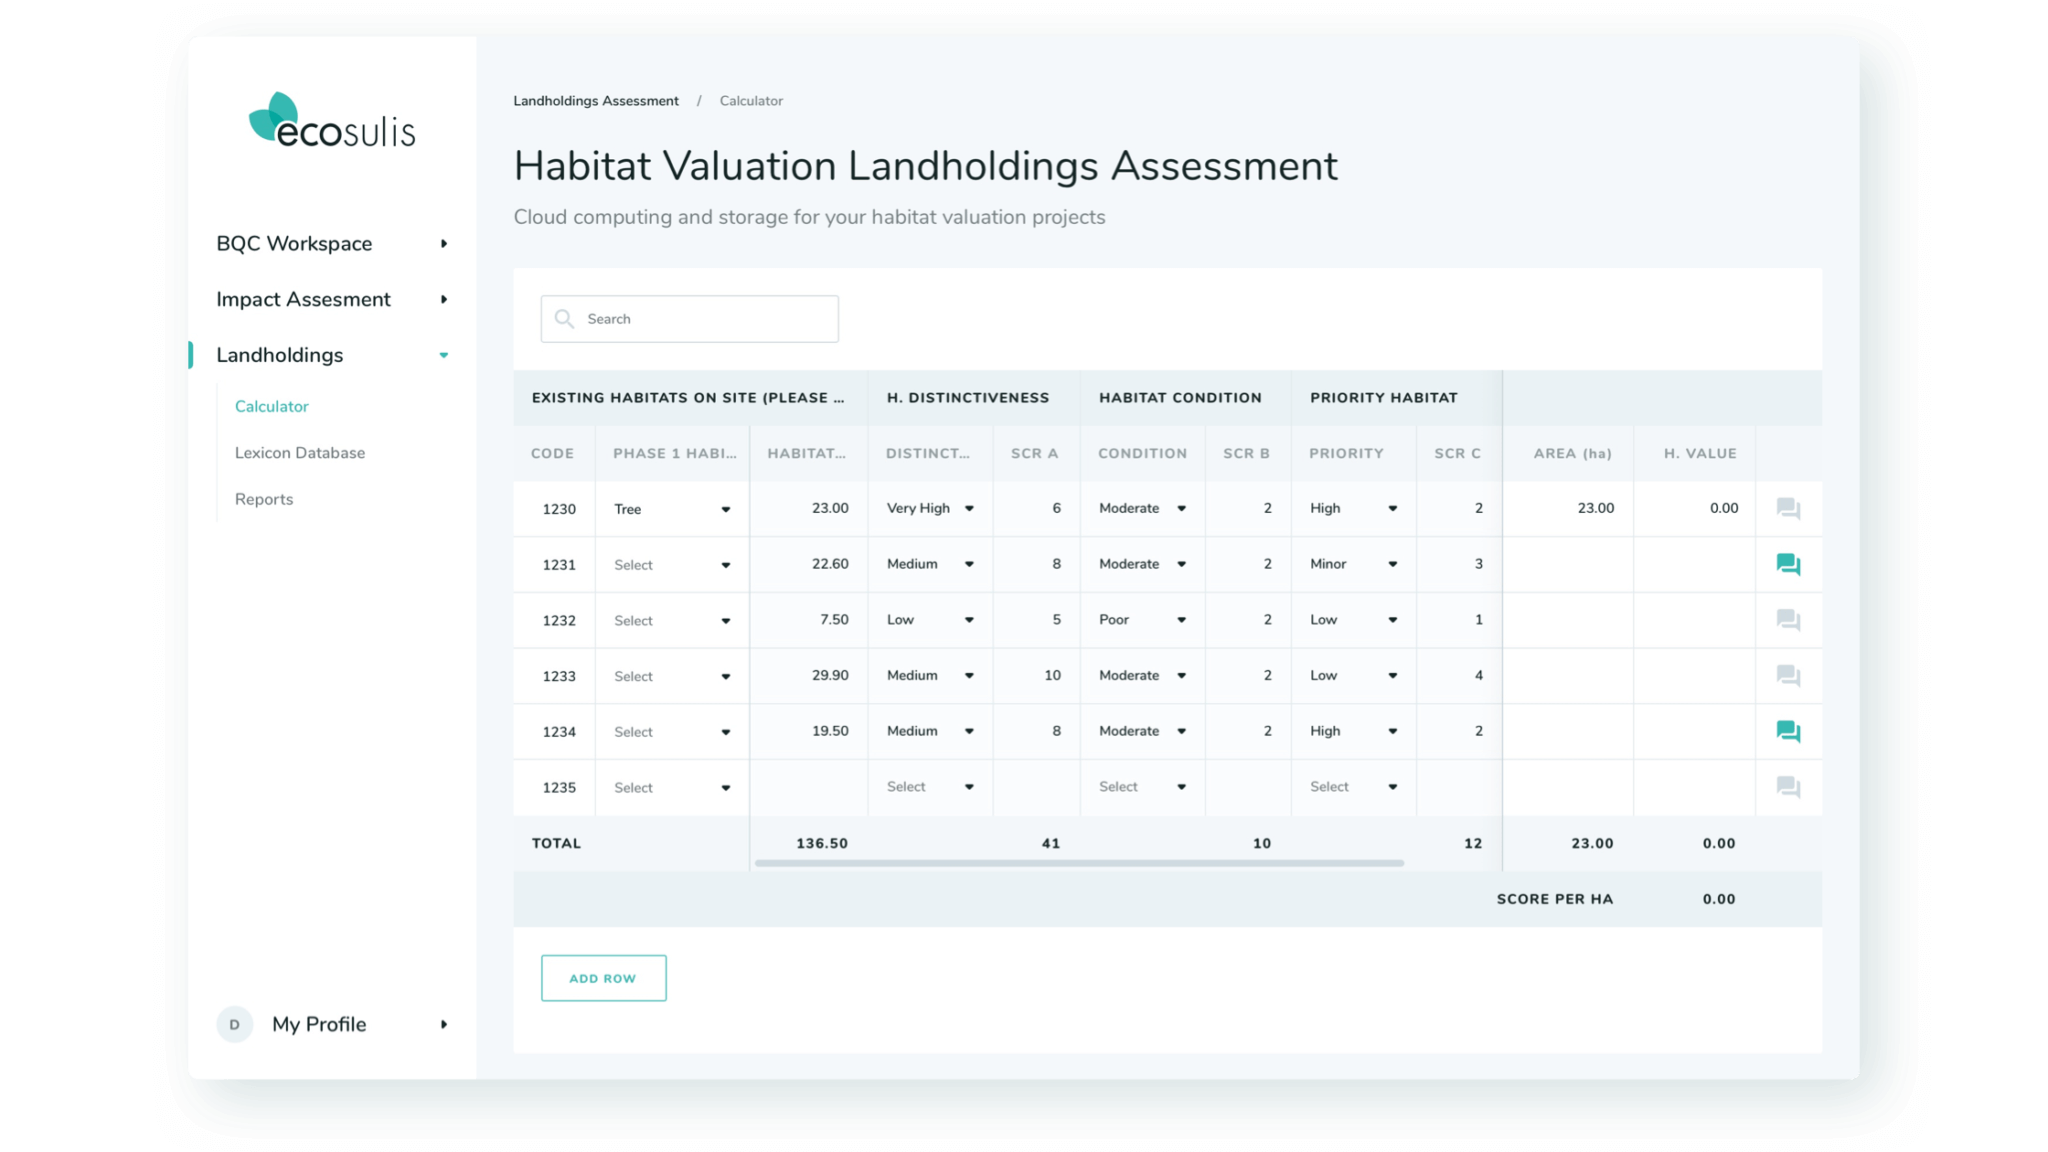Click habitat value 23.00 in row 1230

830,508
